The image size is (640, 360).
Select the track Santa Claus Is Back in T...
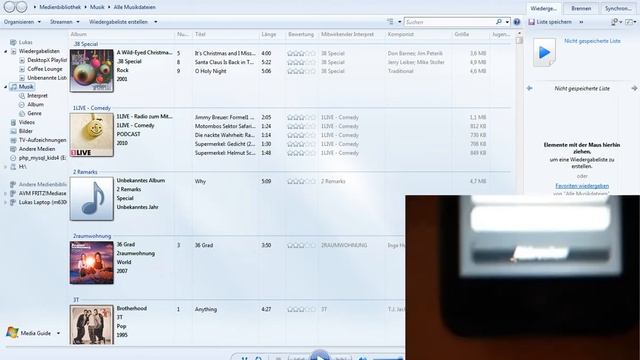pos(224,62)
